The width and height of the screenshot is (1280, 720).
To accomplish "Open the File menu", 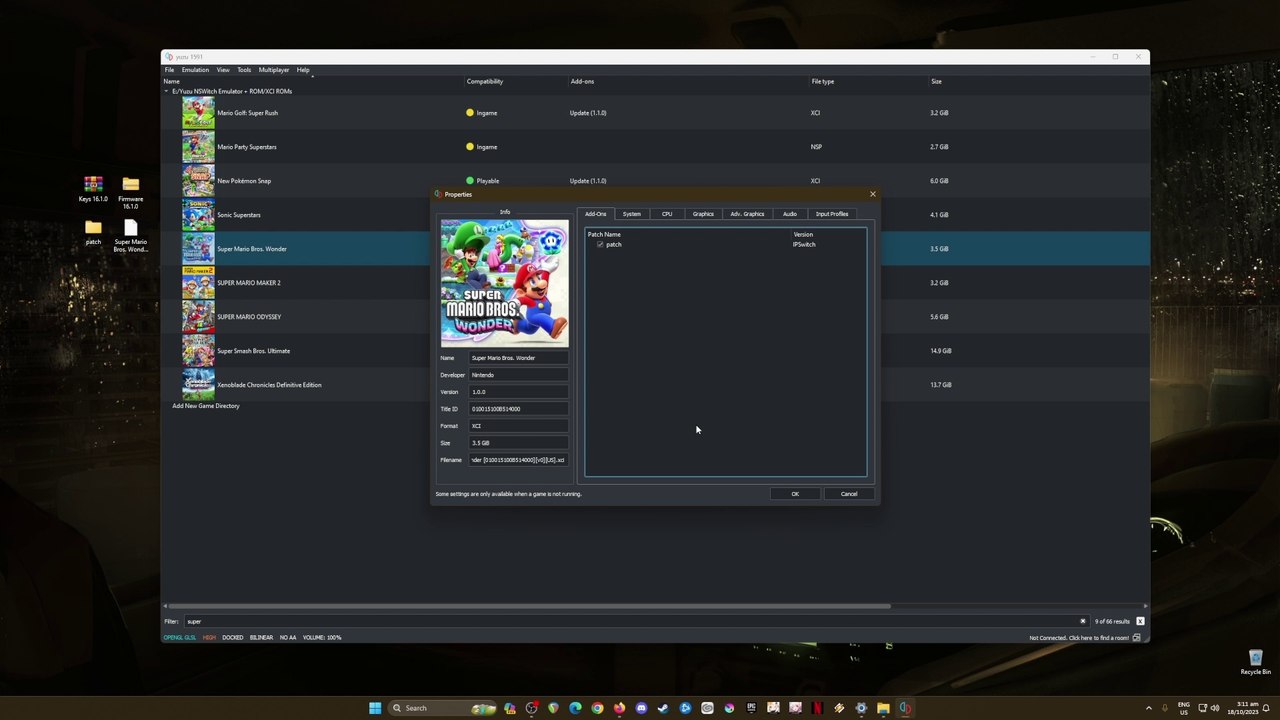I will click(169, 70).
